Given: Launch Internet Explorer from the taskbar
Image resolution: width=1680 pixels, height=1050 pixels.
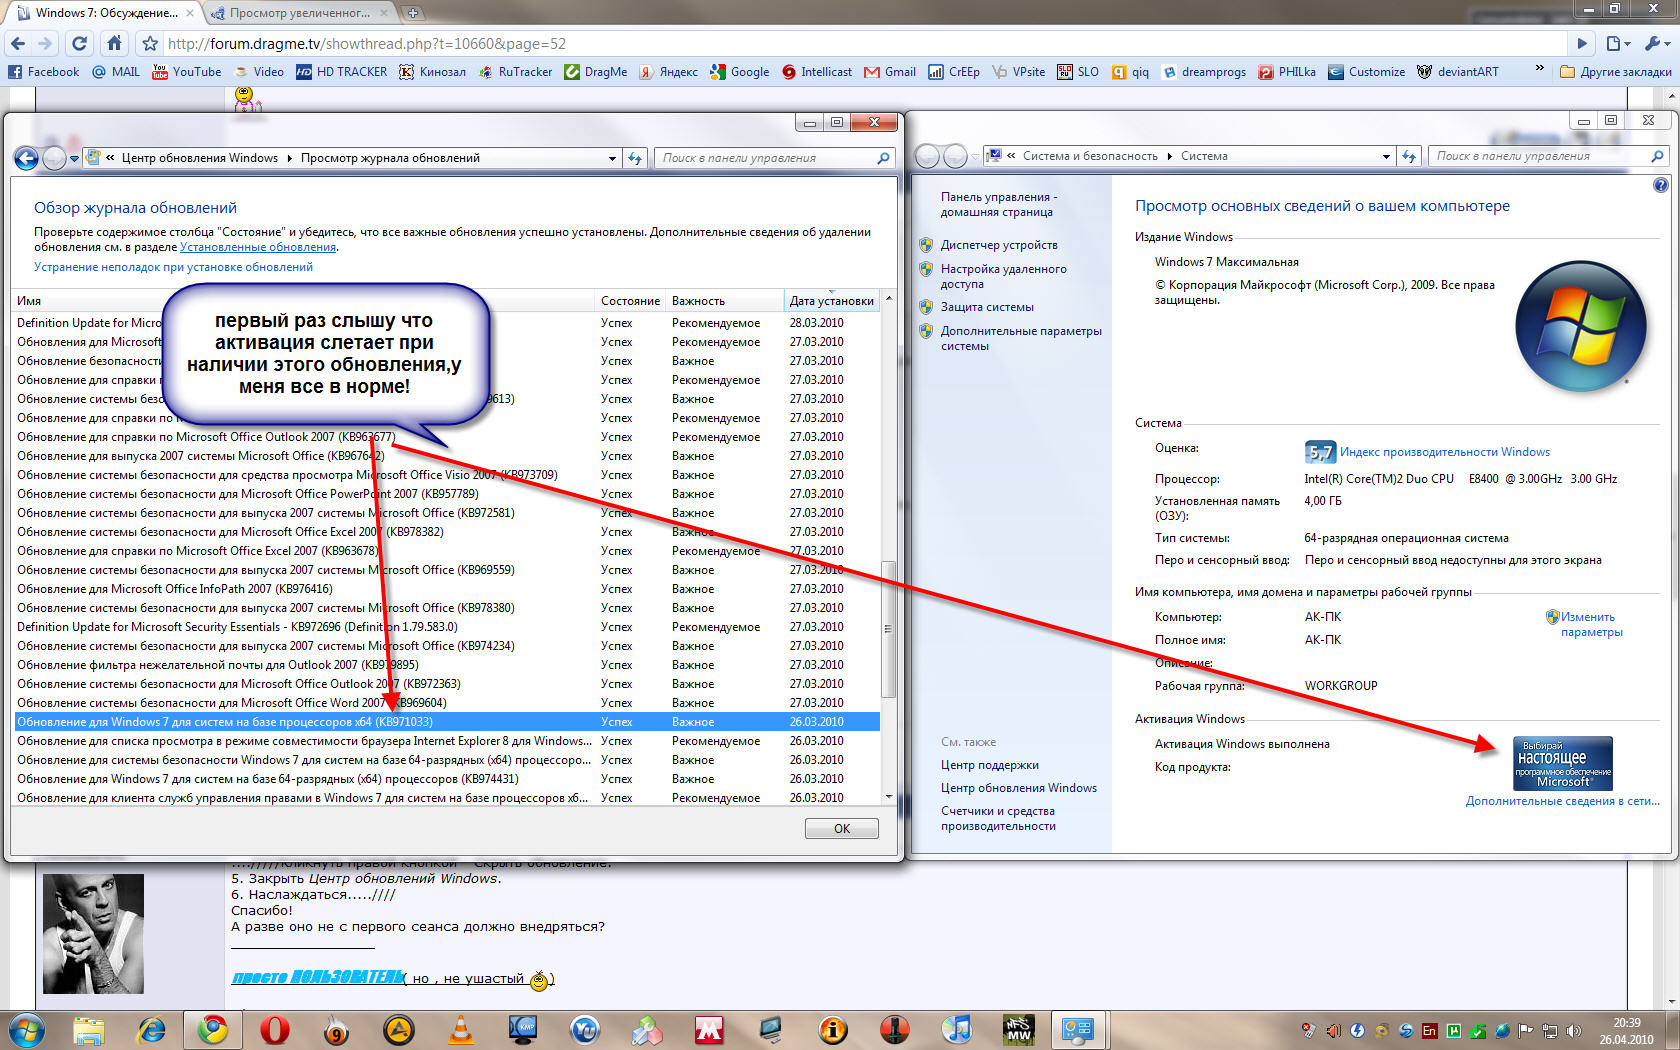Looking at the screenshot, I should point(151,1029).
